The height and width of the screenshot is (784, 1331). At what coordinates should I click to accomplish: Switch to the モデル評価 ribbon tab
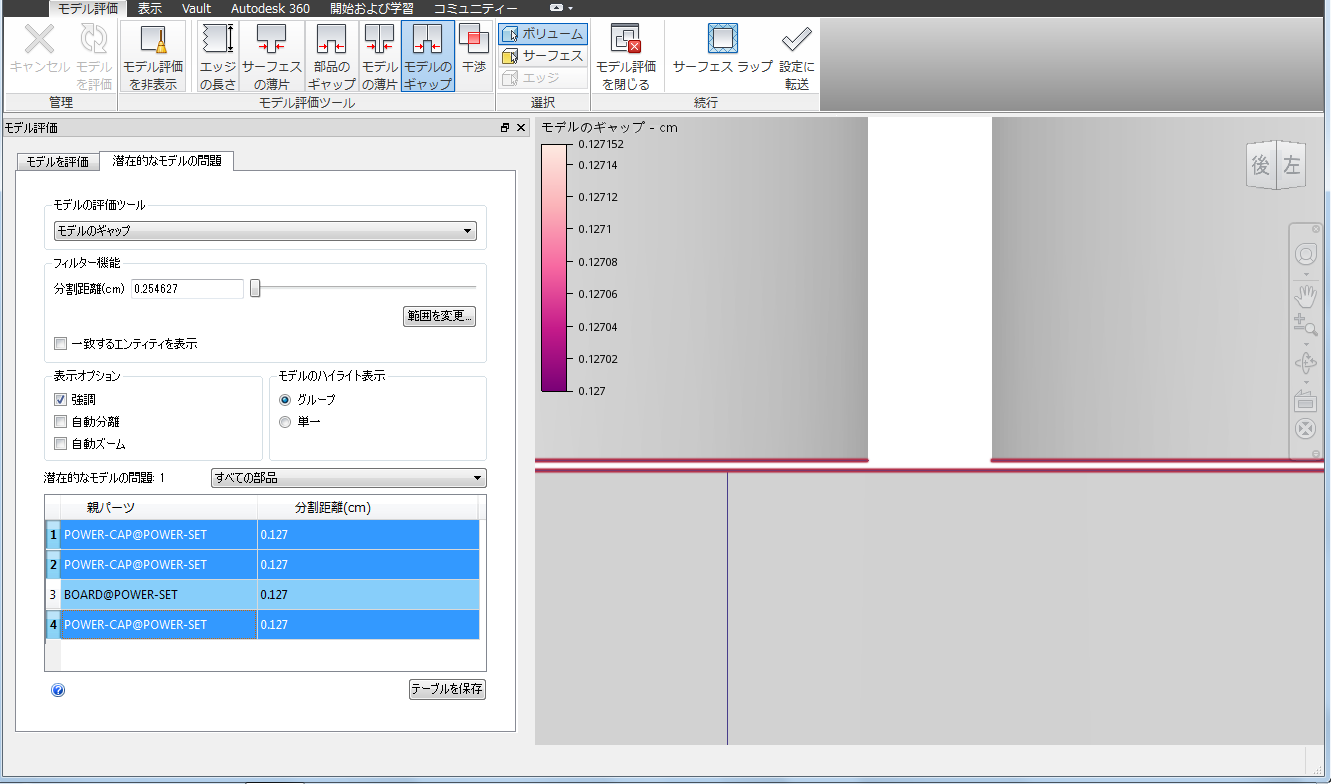point(88,8)
